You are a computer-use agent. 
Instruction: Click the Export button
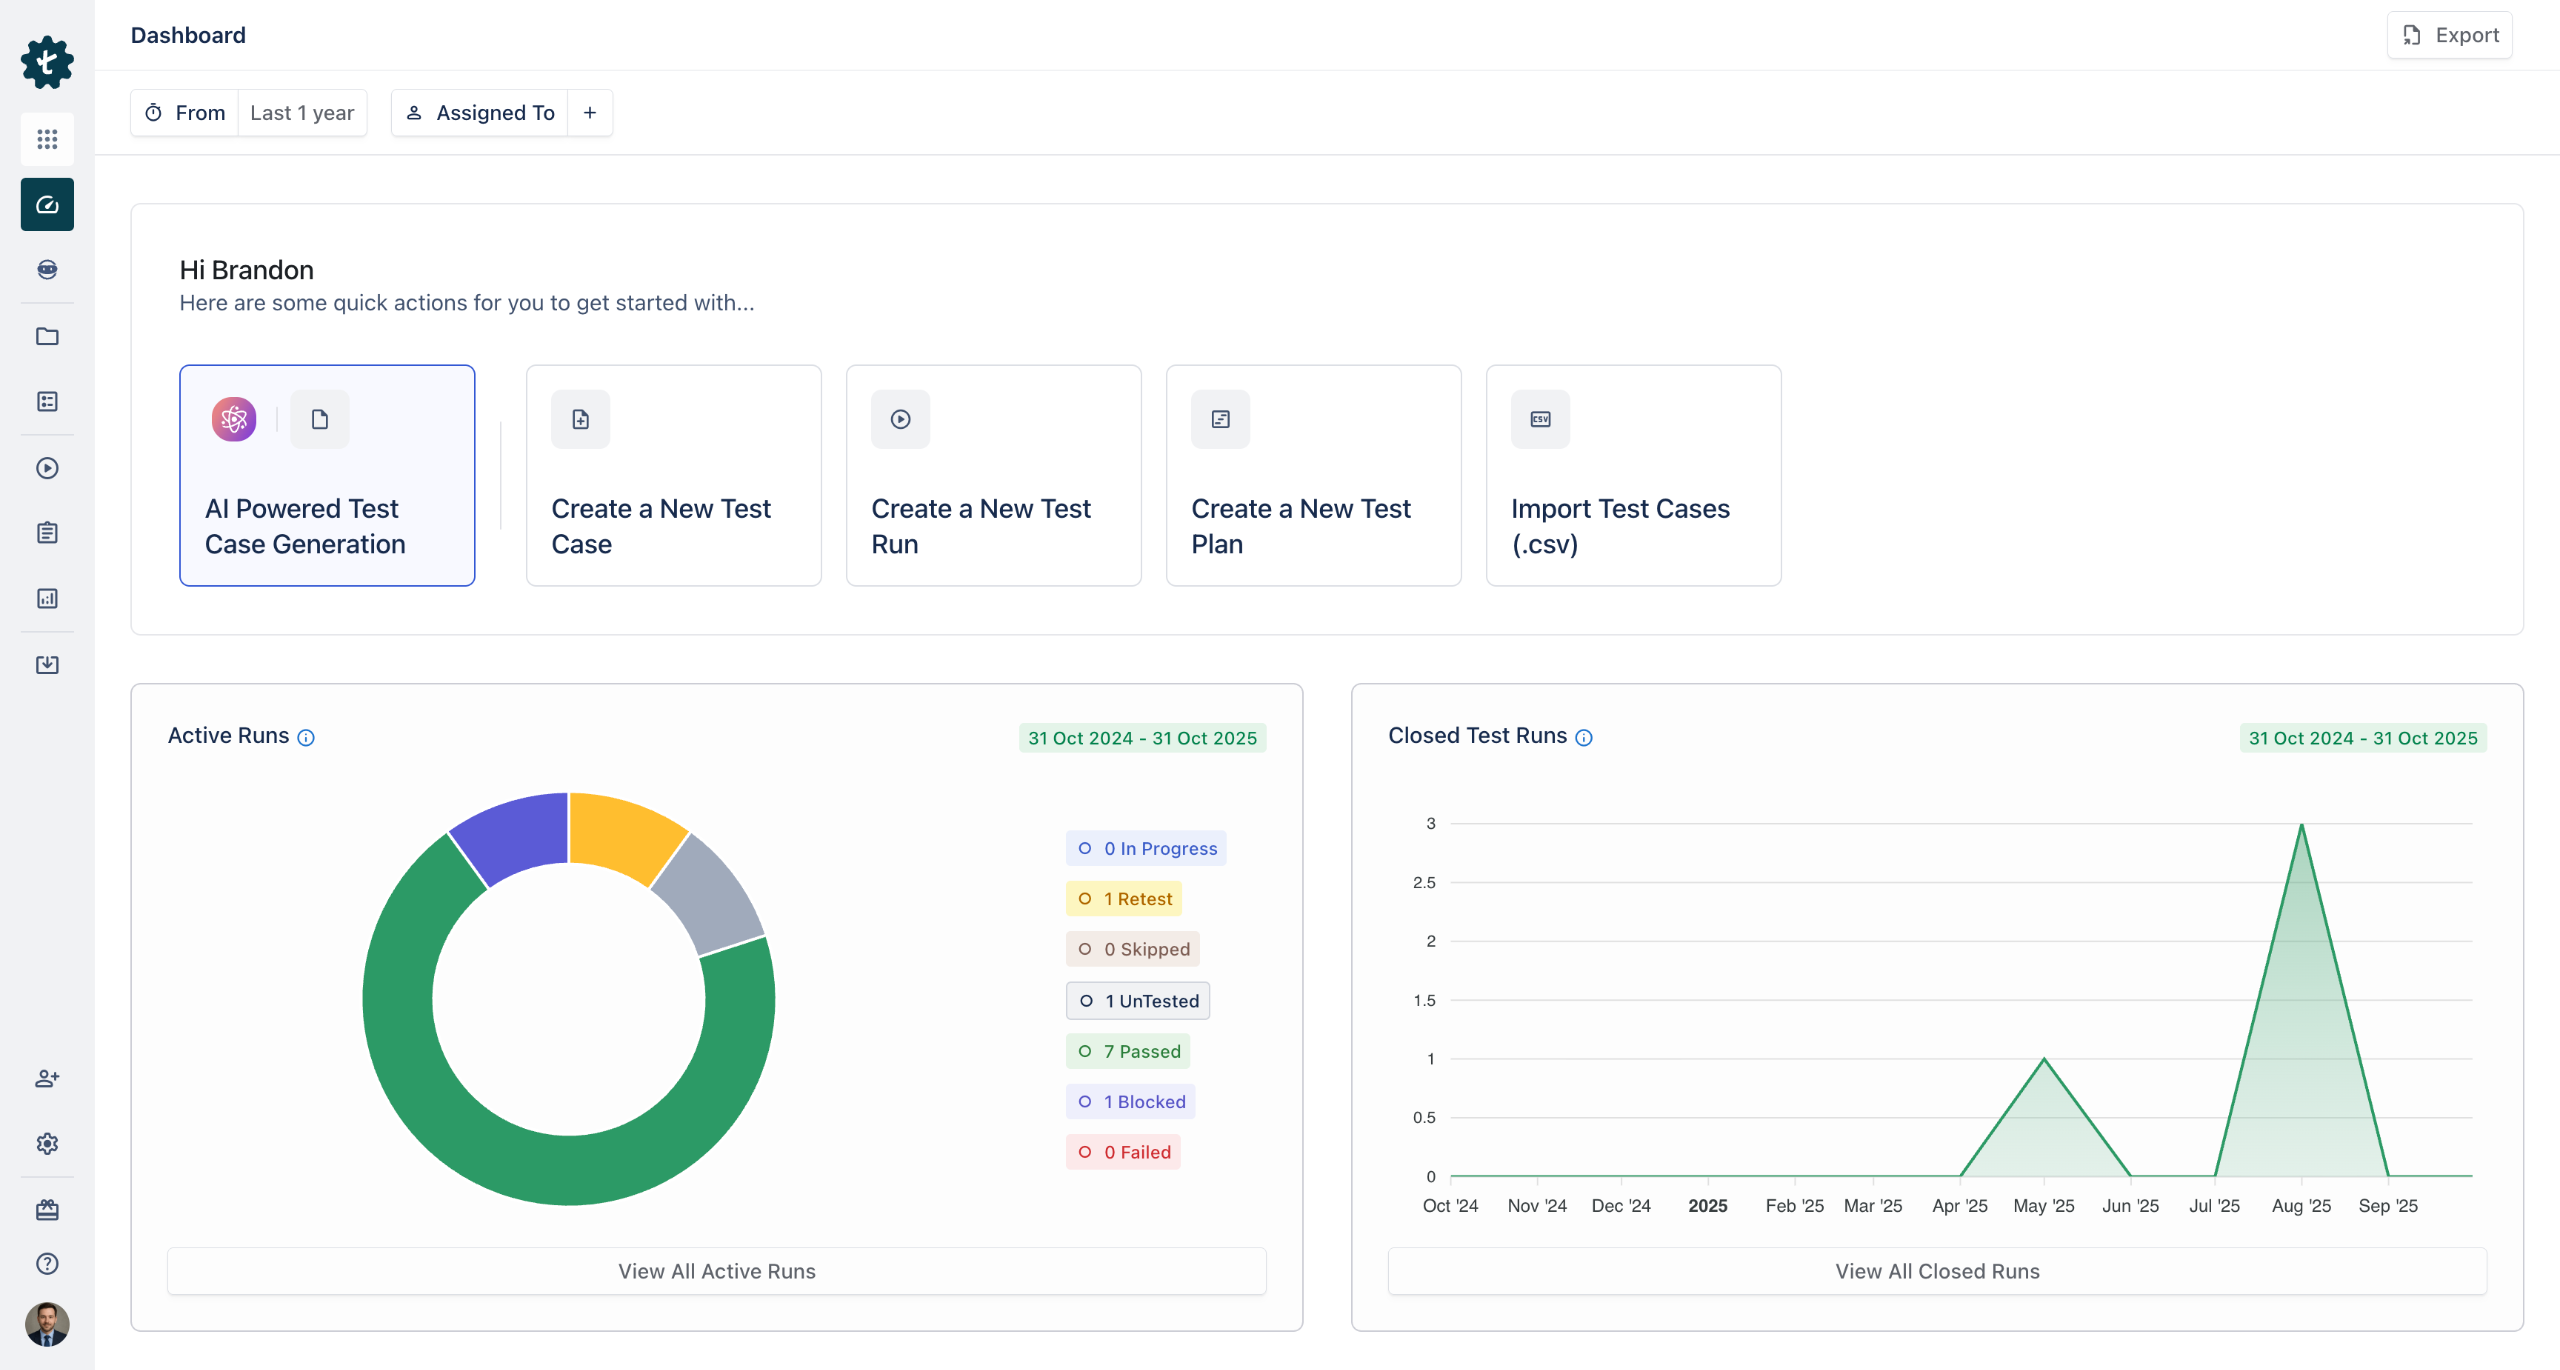pos(2449,35)
